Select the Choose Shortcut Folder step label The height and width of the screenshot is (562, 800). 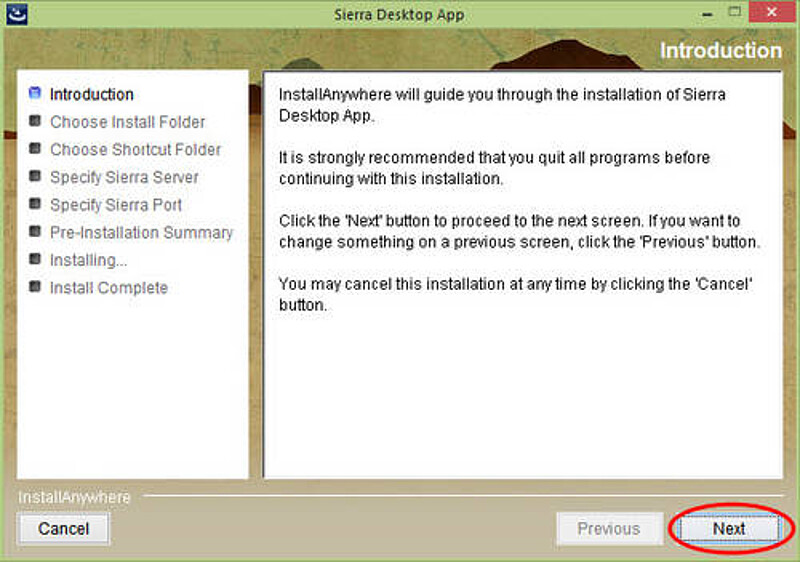click(135, 149)
